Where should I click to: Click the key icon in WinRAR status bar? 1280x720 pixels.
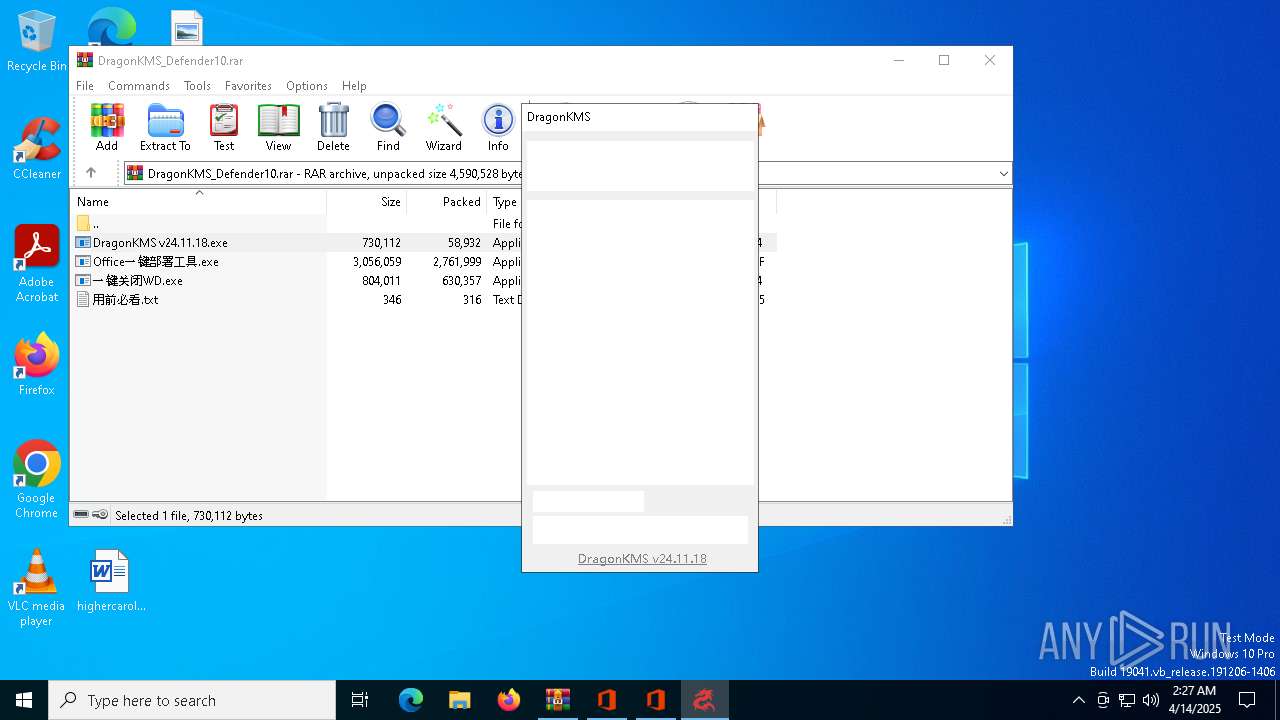click(100, 515)
